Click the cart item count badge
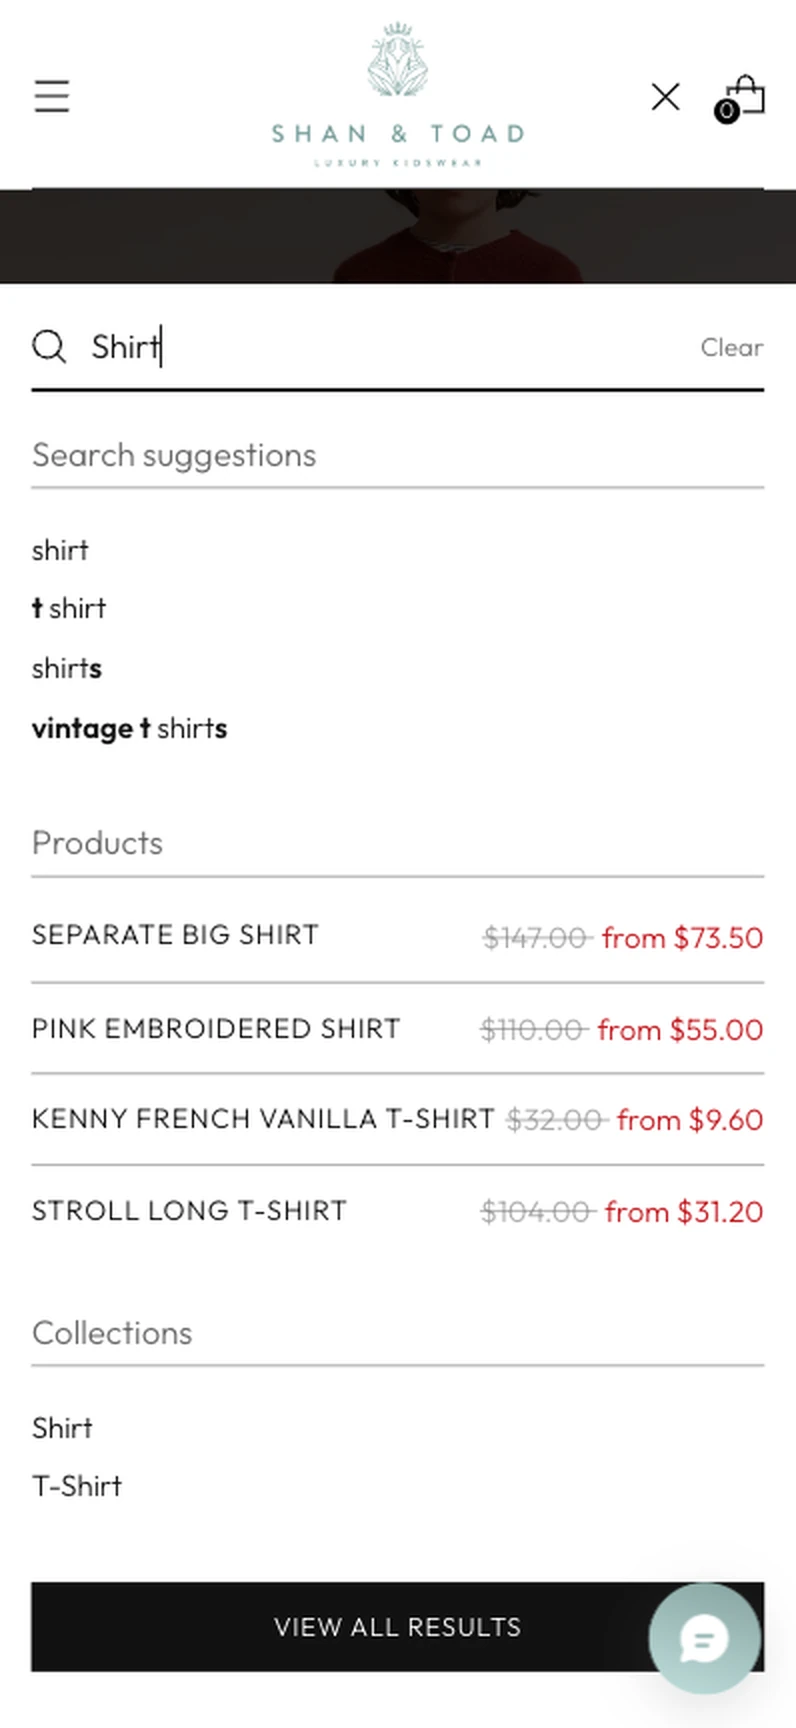The image size is (796, 1728). tap(727, 111)
